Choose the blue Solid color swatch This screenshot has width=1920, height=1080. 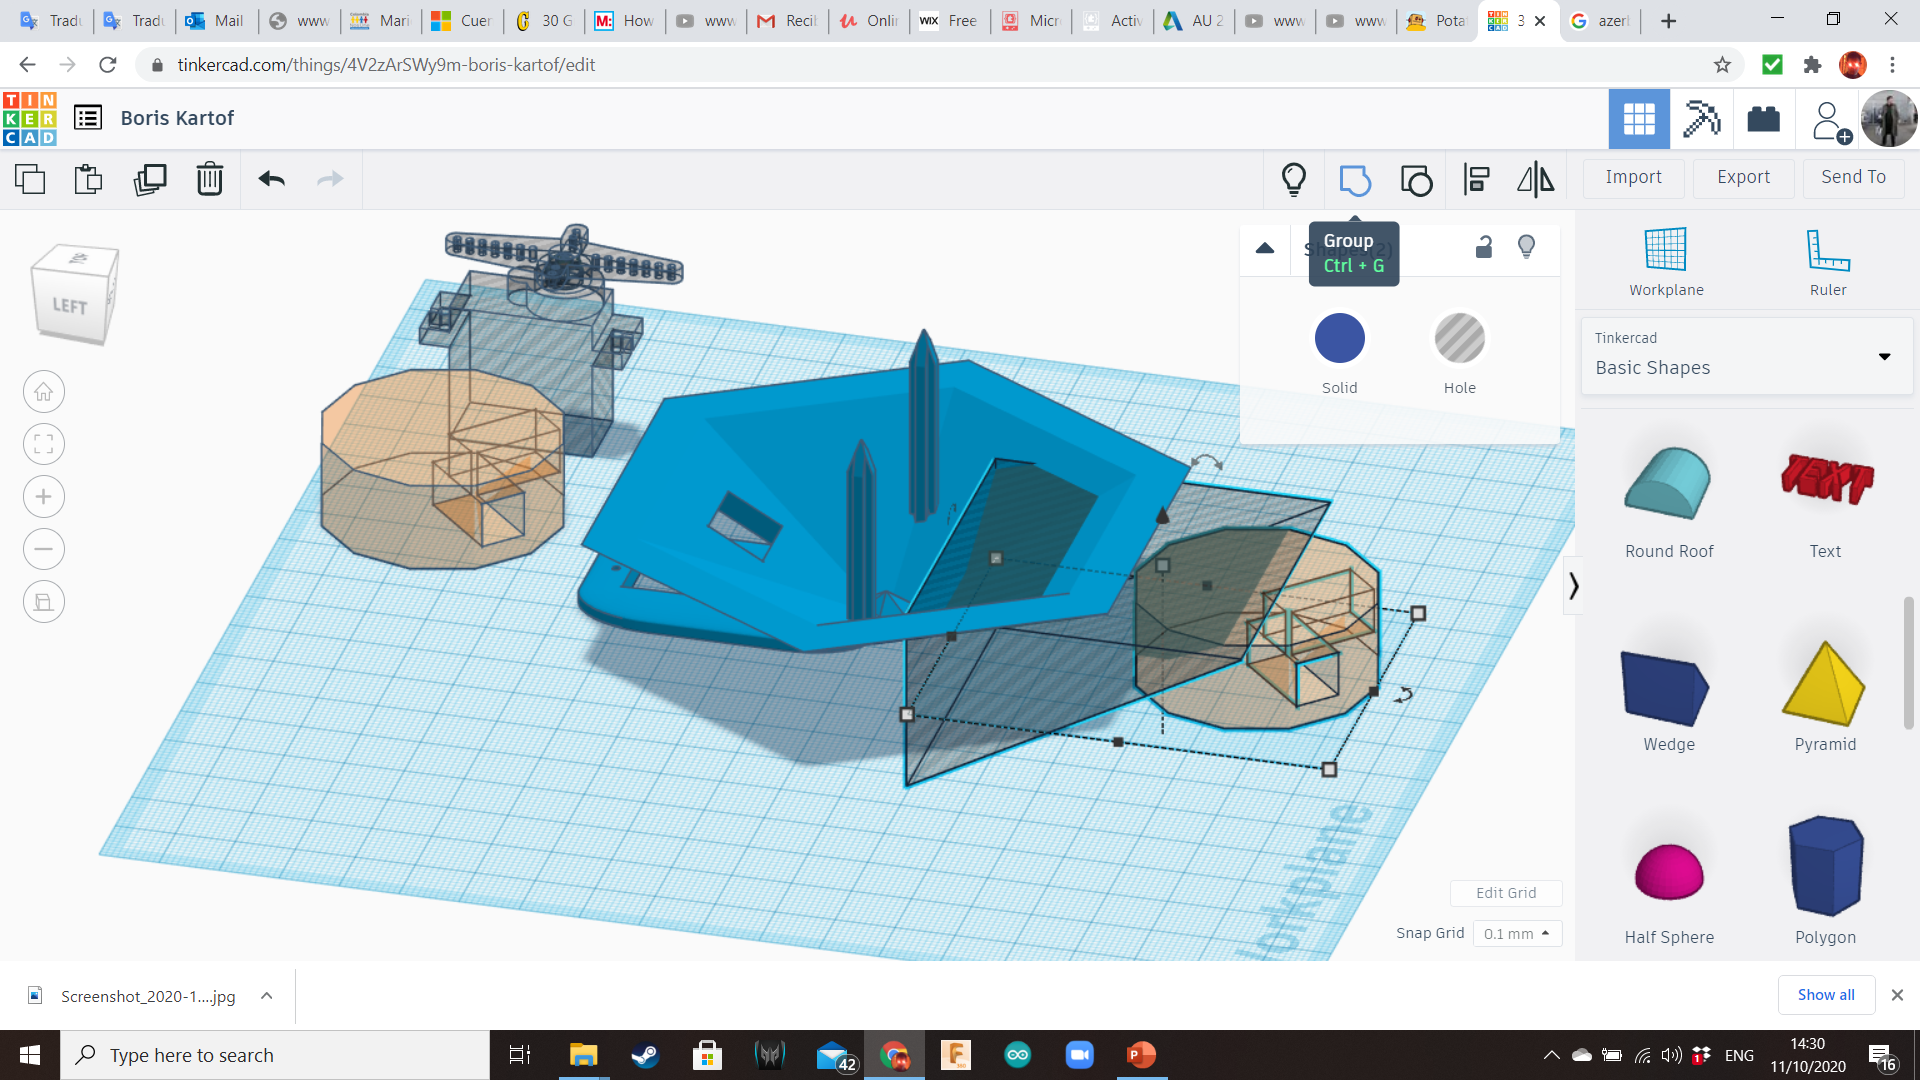click(1339, 338)
